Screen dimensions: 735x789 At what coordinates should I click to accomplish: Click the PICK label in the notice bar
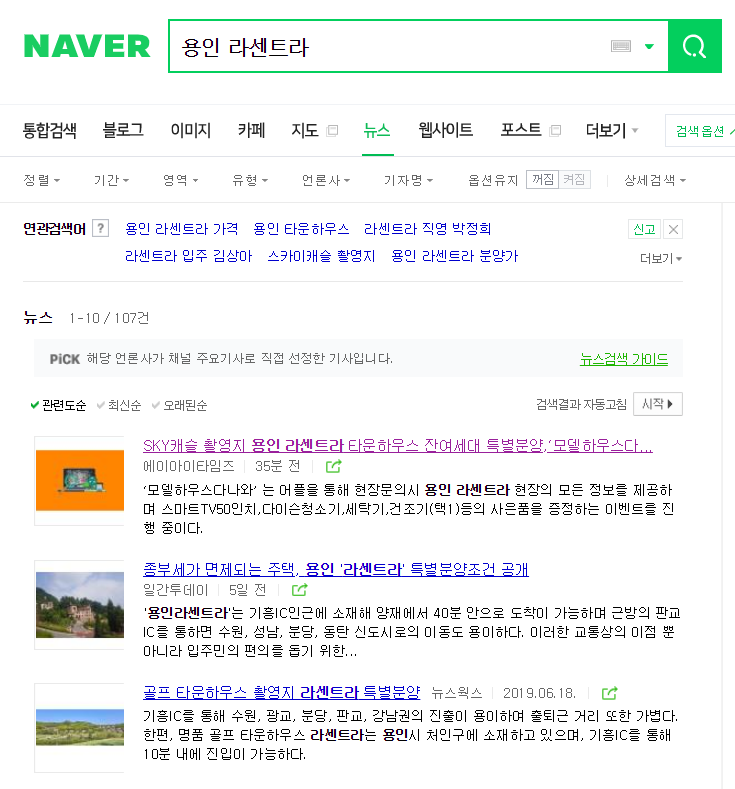pos(64,359)
